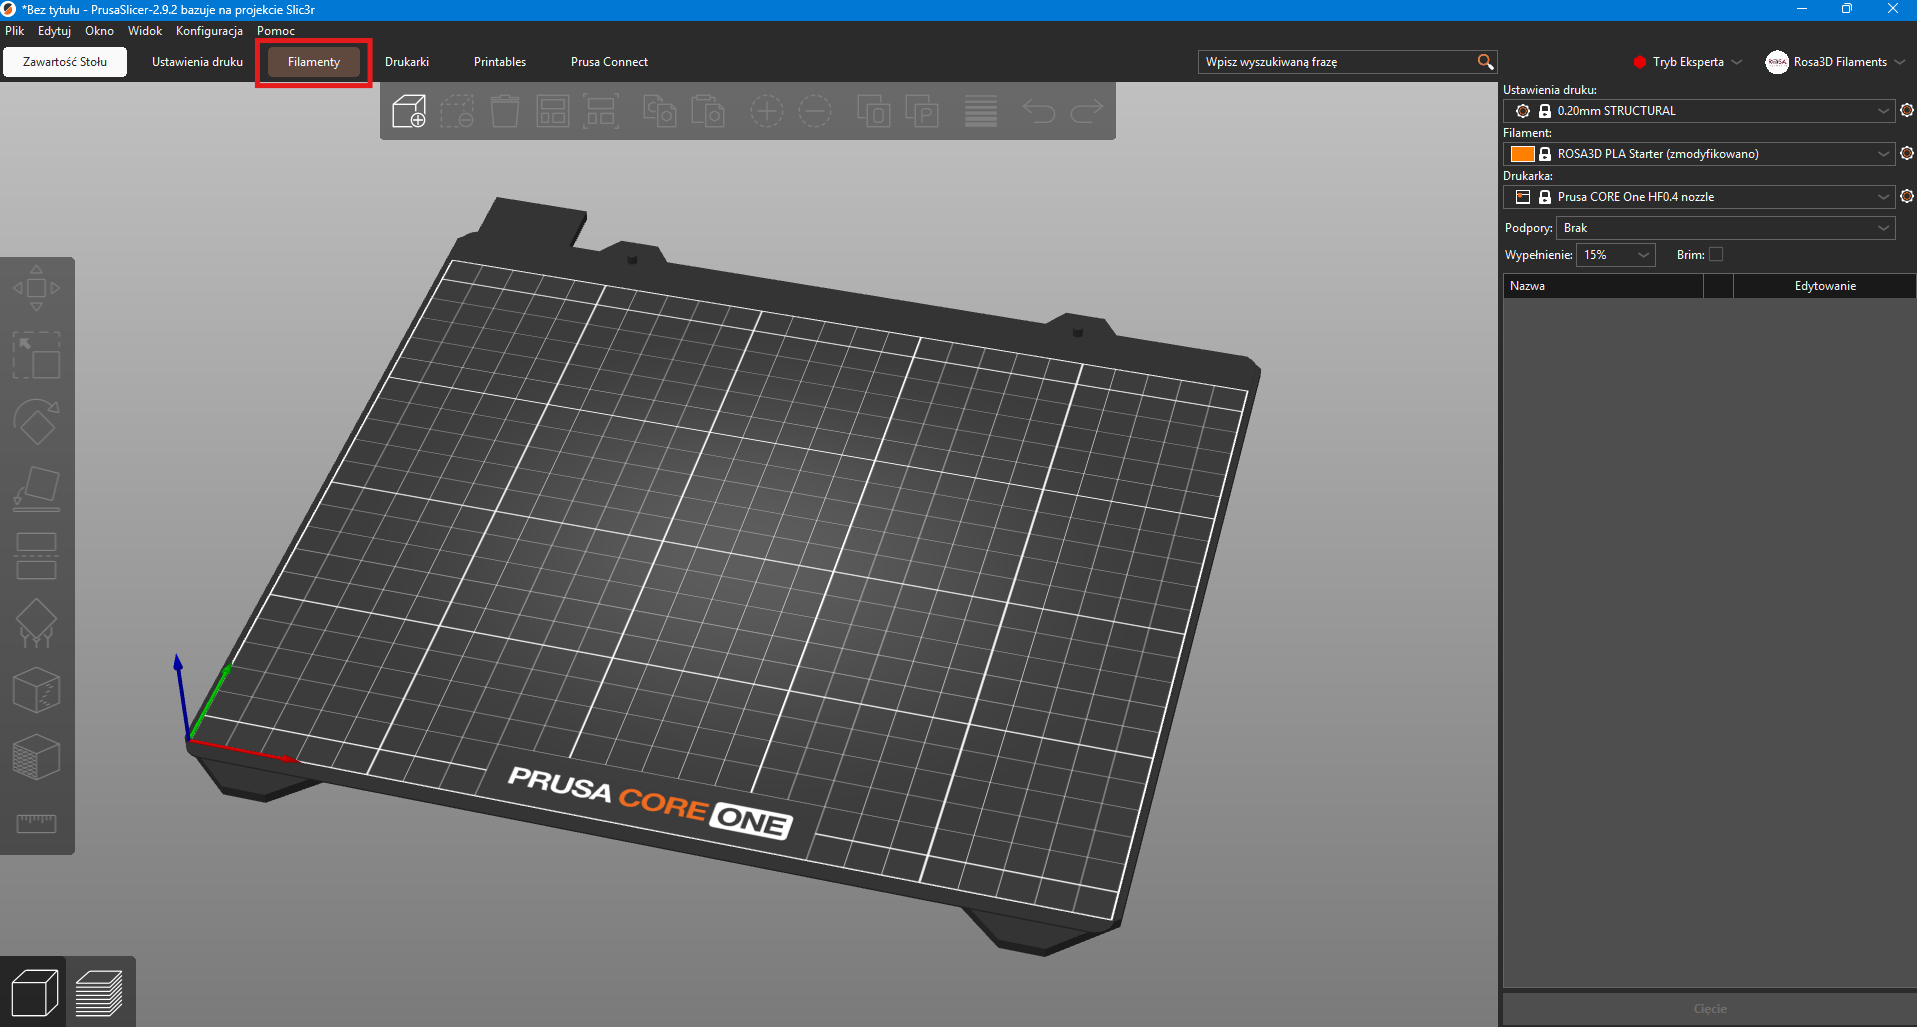
Task: Click the Cięcie slice button
Action: click(1710, 1009)
